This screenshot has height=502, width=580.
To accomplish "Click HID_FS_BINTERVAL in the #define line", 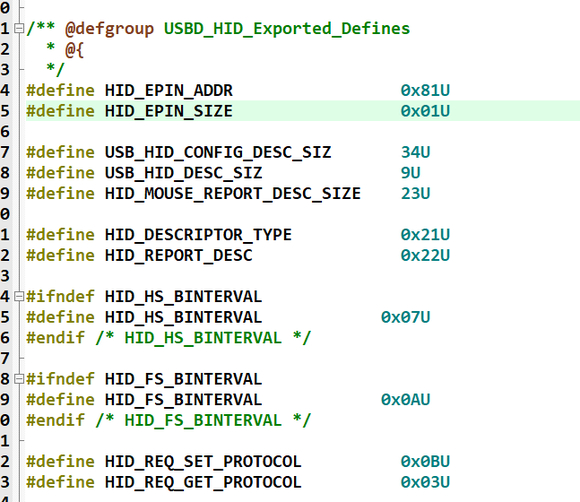I will click(183, 400).
